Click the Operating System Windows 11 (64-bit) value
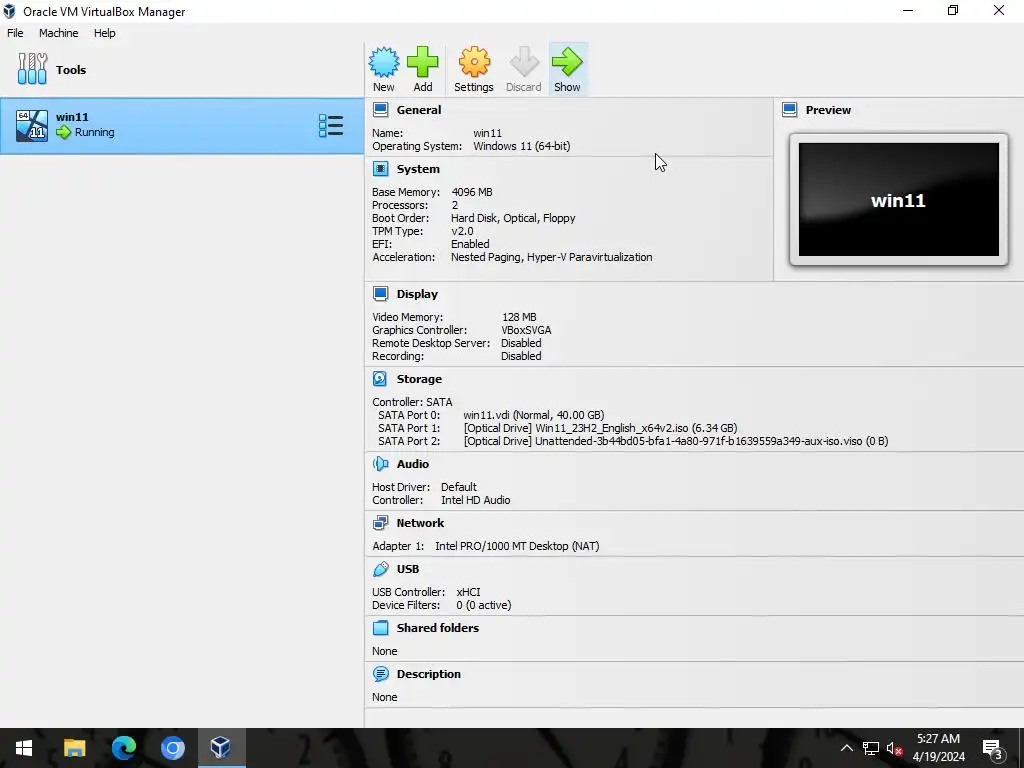The image size is (1024, 768). (x=522, y=146)
